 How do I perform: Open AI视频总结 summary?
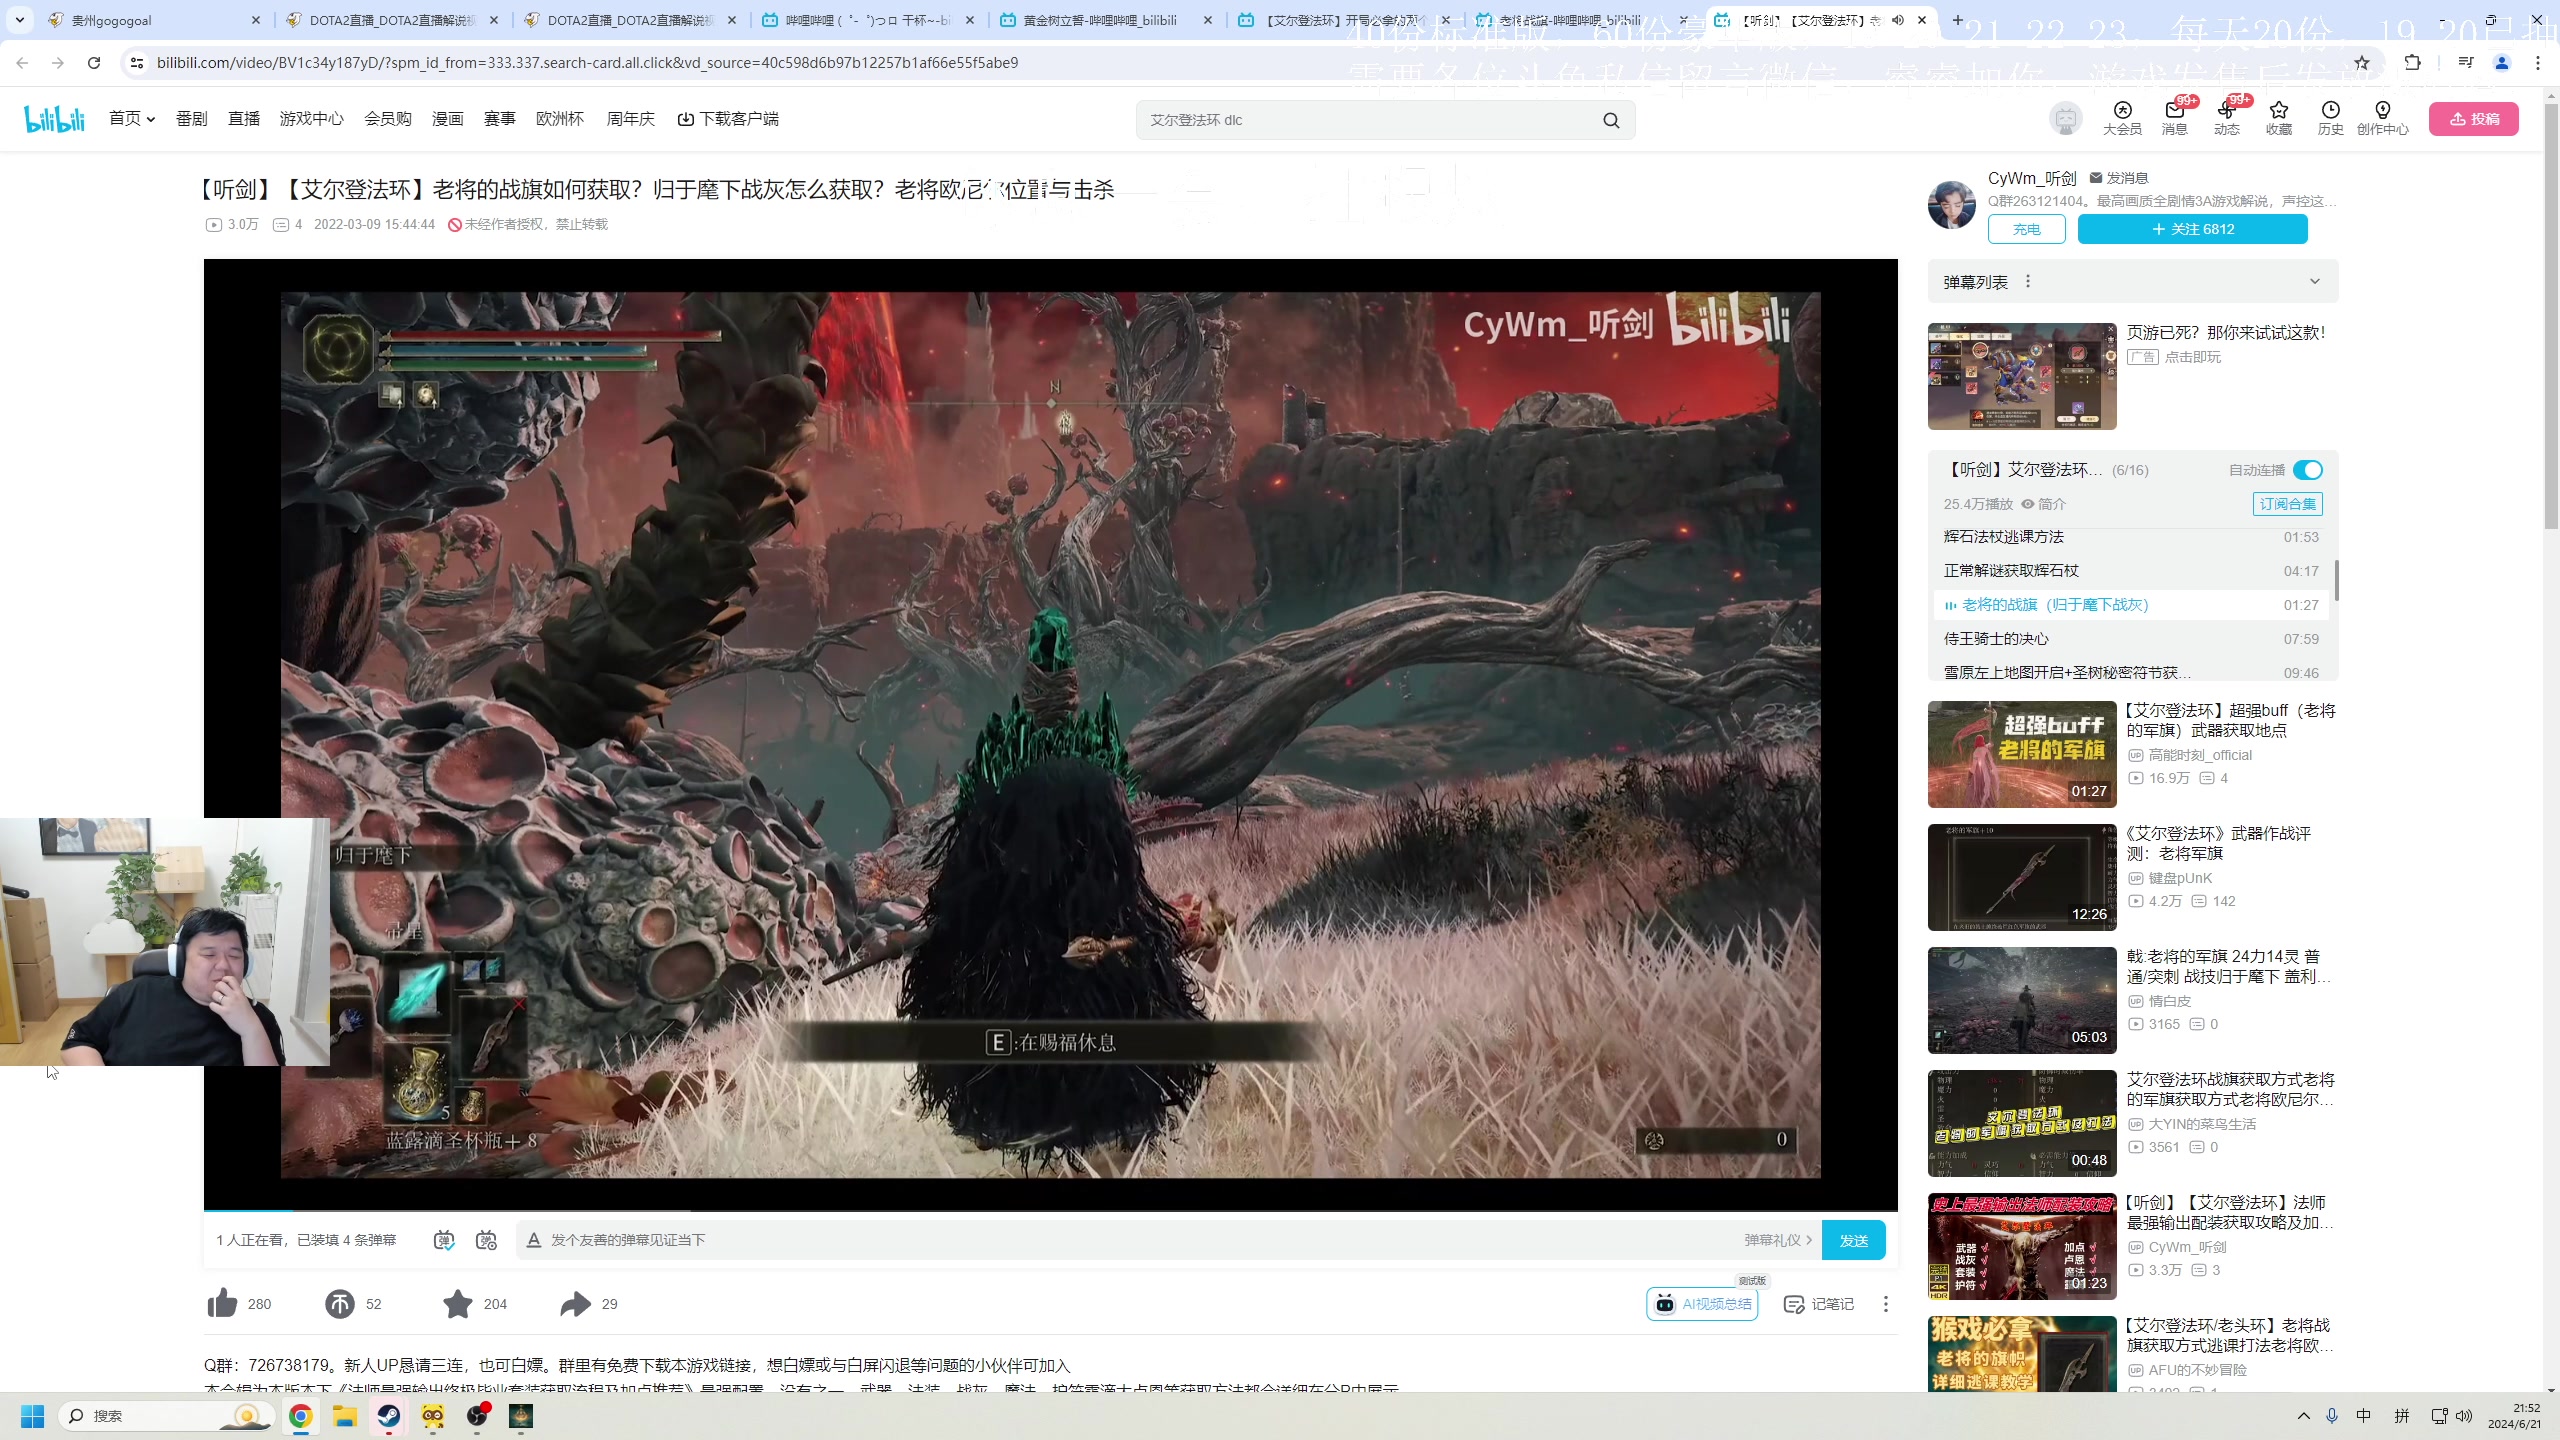point(1702,1304)
